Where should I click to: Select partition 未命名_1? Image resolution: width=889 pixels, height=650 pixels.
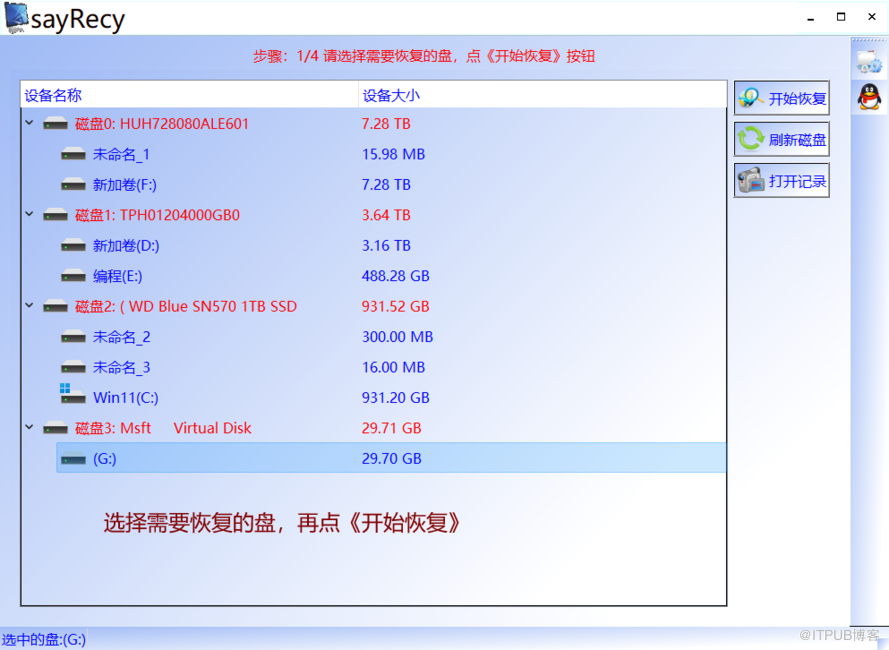pyautogui.click(x=121, y=154)
